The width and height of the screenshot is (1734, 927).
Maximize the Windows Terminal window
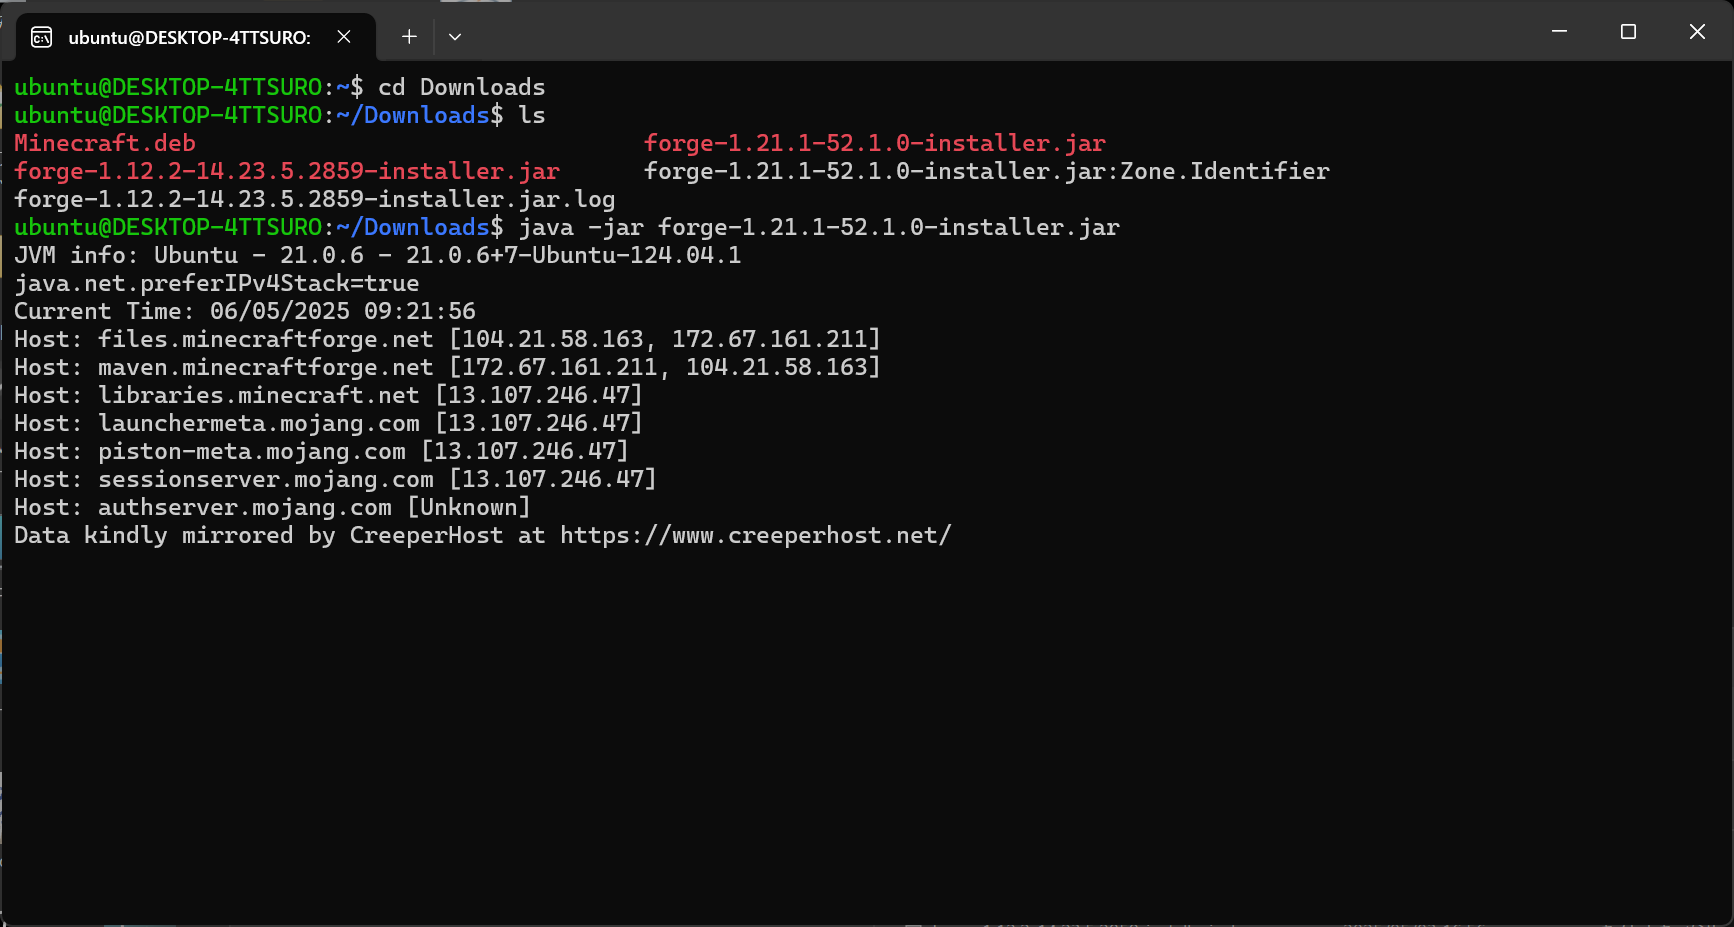click(1628, 32)
